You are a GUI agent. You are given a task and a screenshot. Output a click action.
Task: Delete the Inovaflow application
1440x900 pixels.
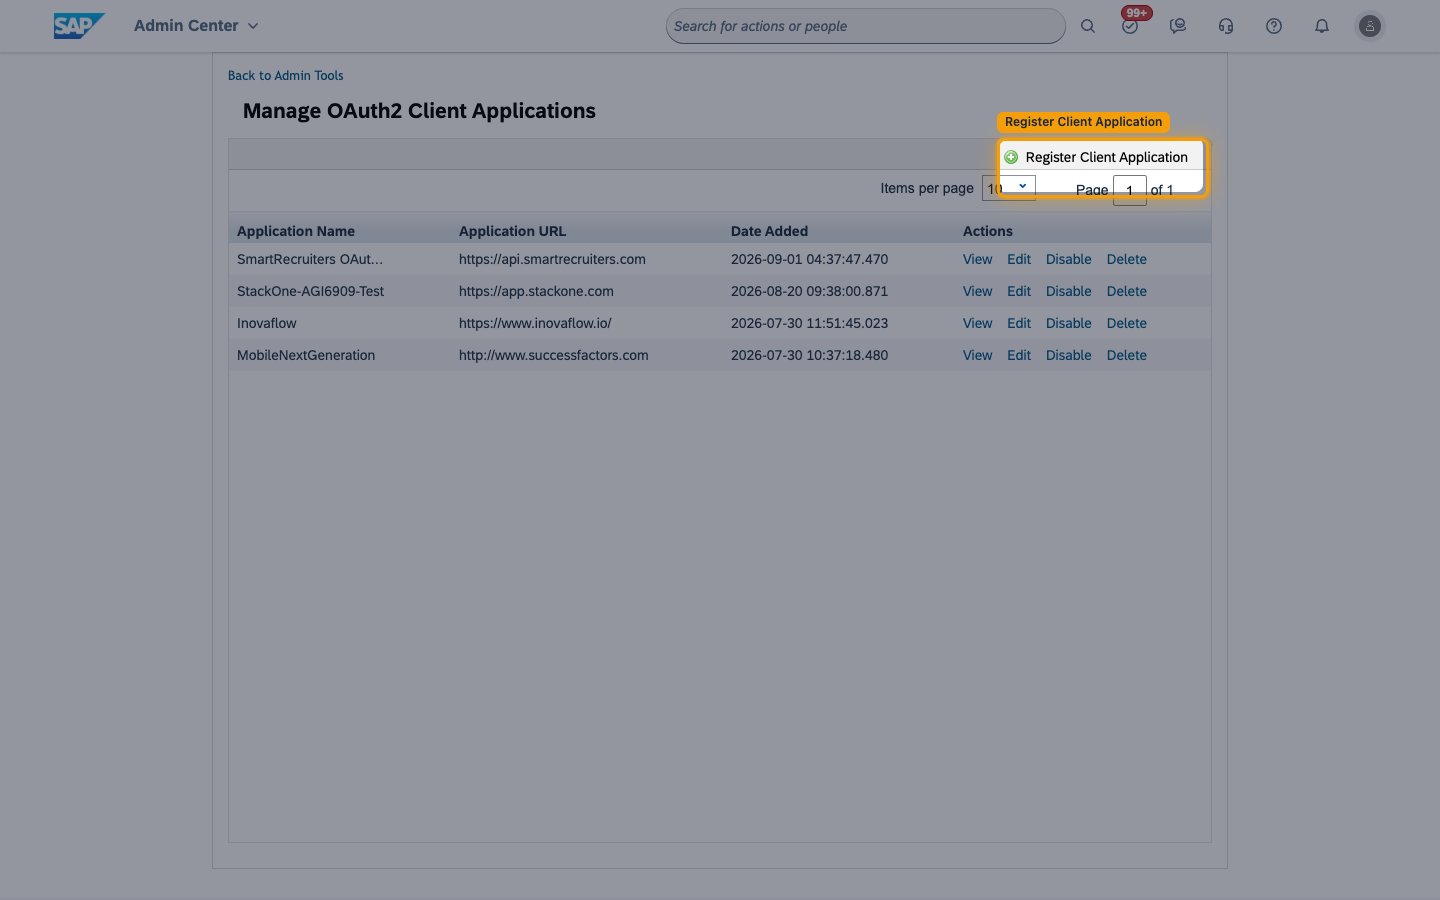[1127, 323]
